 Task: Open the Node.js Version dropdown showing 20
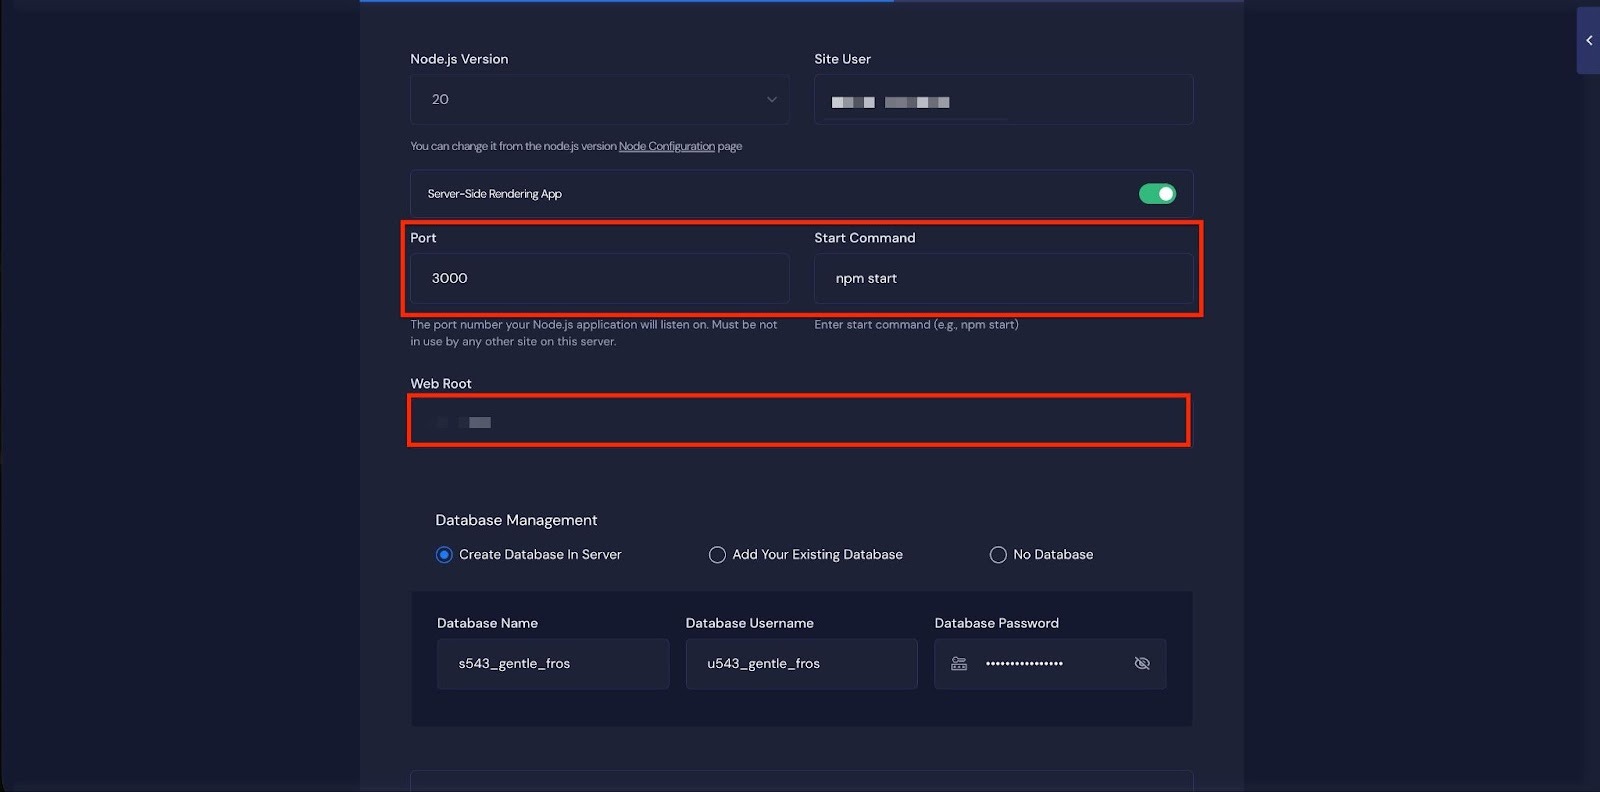[599, 100]
